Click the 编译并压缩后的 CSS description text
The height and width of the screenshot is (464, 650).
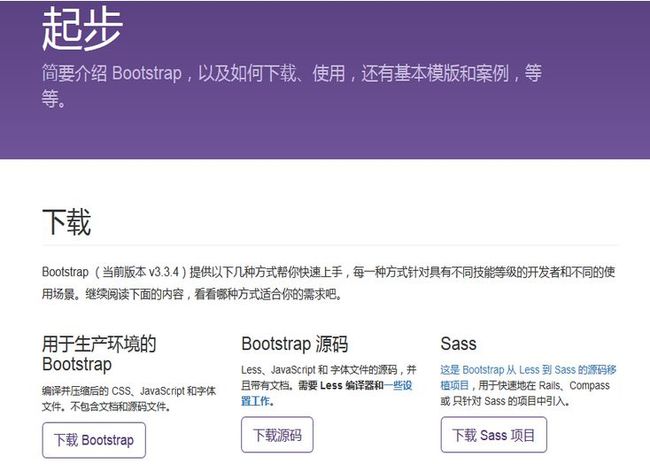(x=129, y=398)
